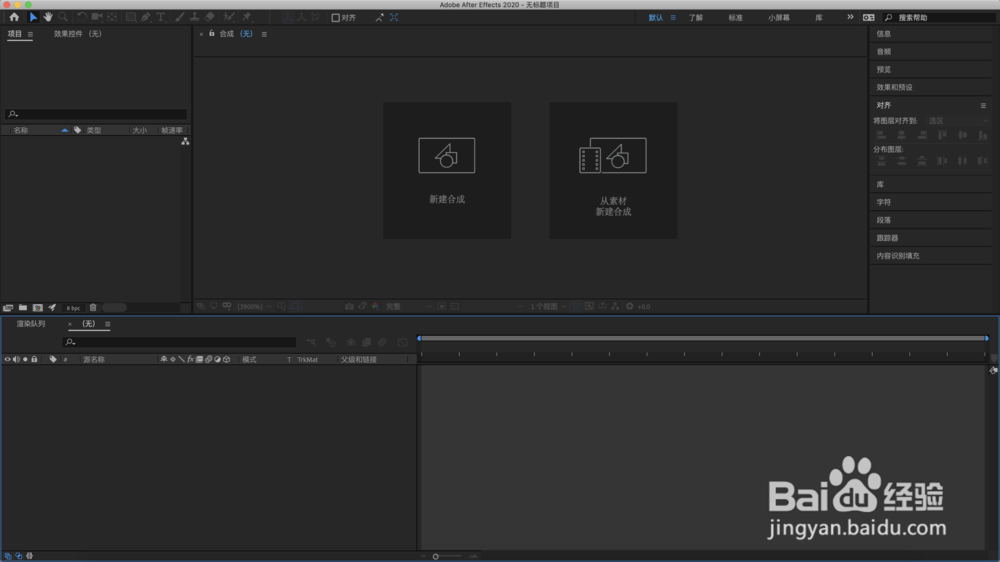
Task: Select the Type text tool
Action: click(161, 17)
